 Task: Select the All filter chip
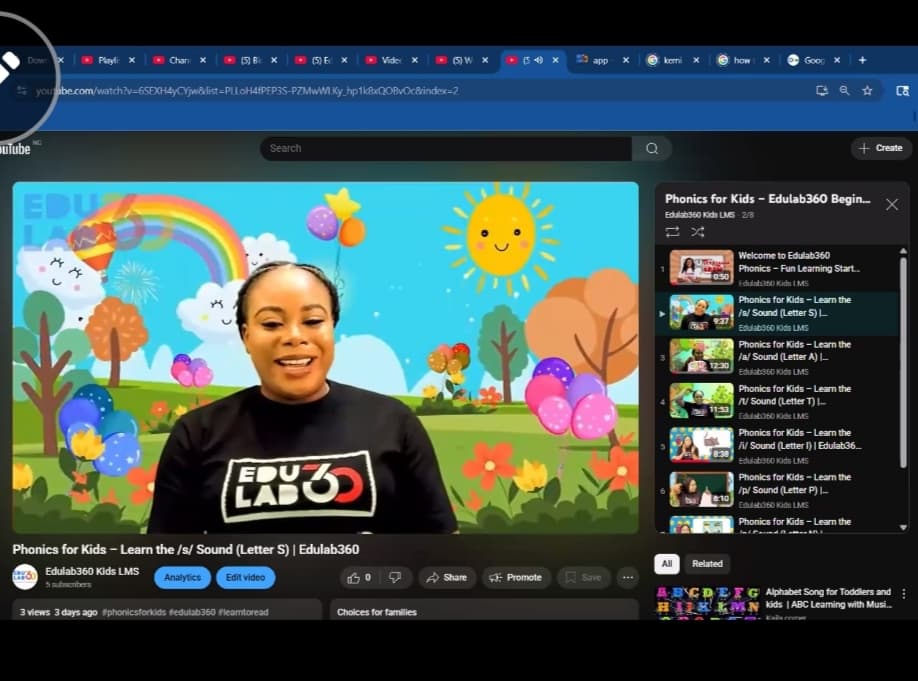[666, 564]
